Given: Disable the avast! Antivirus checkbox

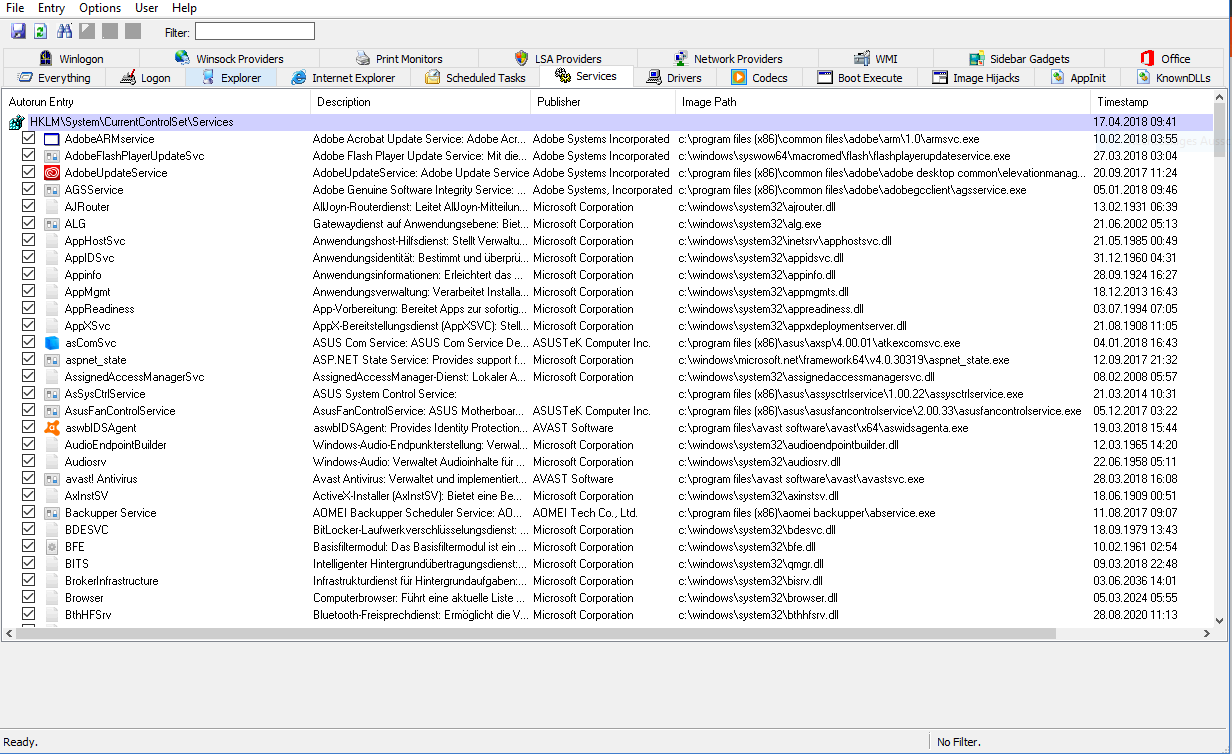Looking at the screenshot, I should 29,479.
